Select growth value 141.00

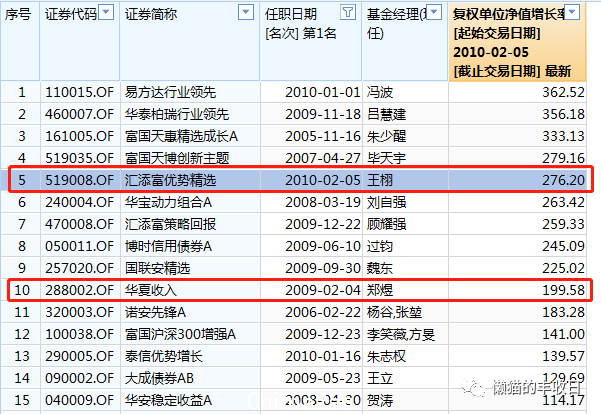pos(563,334)
